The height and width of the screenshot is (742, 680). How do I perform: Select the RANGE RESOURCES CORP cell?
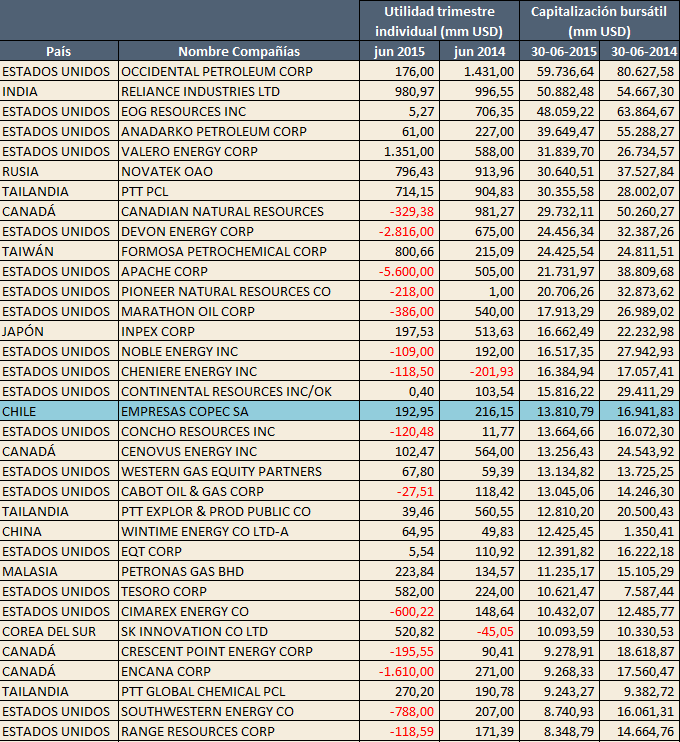tap(239, 731)
